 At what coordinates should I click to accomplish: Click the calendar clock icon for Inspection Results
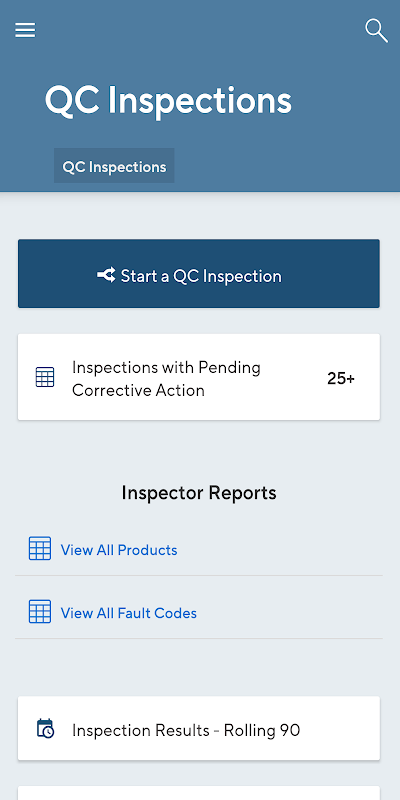click(45, 728)
